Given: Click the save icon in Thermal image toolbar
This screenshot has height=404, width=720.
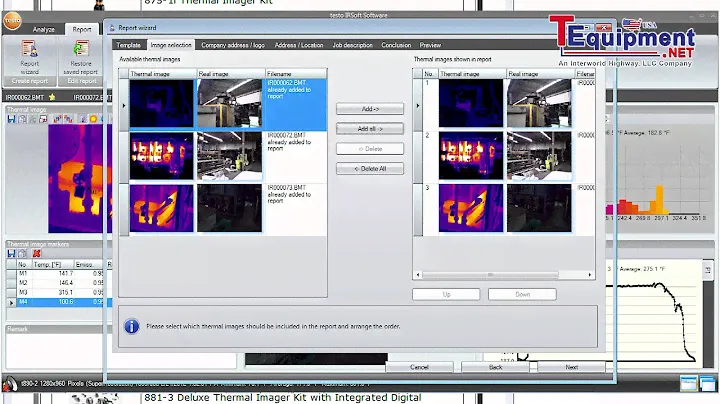Looking at the screenshot, I should click(x=11, y=119).
